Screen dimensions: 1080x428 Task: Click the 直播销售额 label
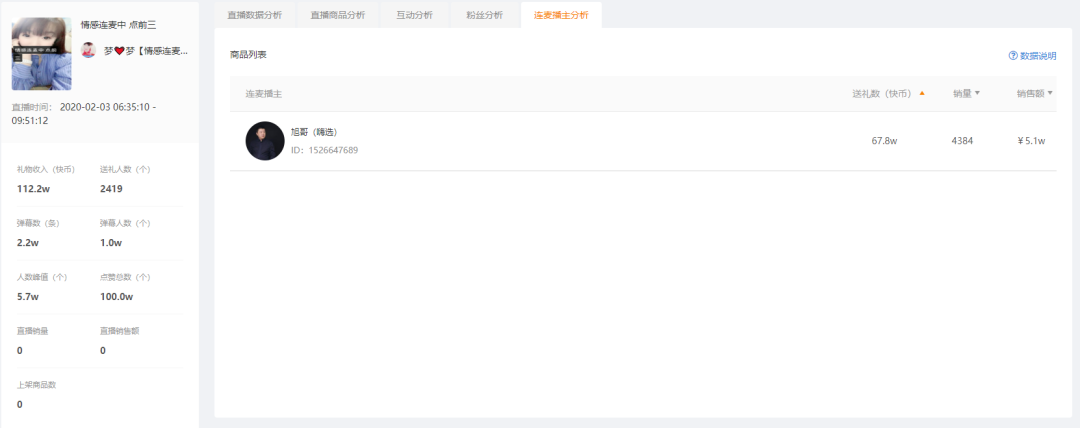(120, 331)
